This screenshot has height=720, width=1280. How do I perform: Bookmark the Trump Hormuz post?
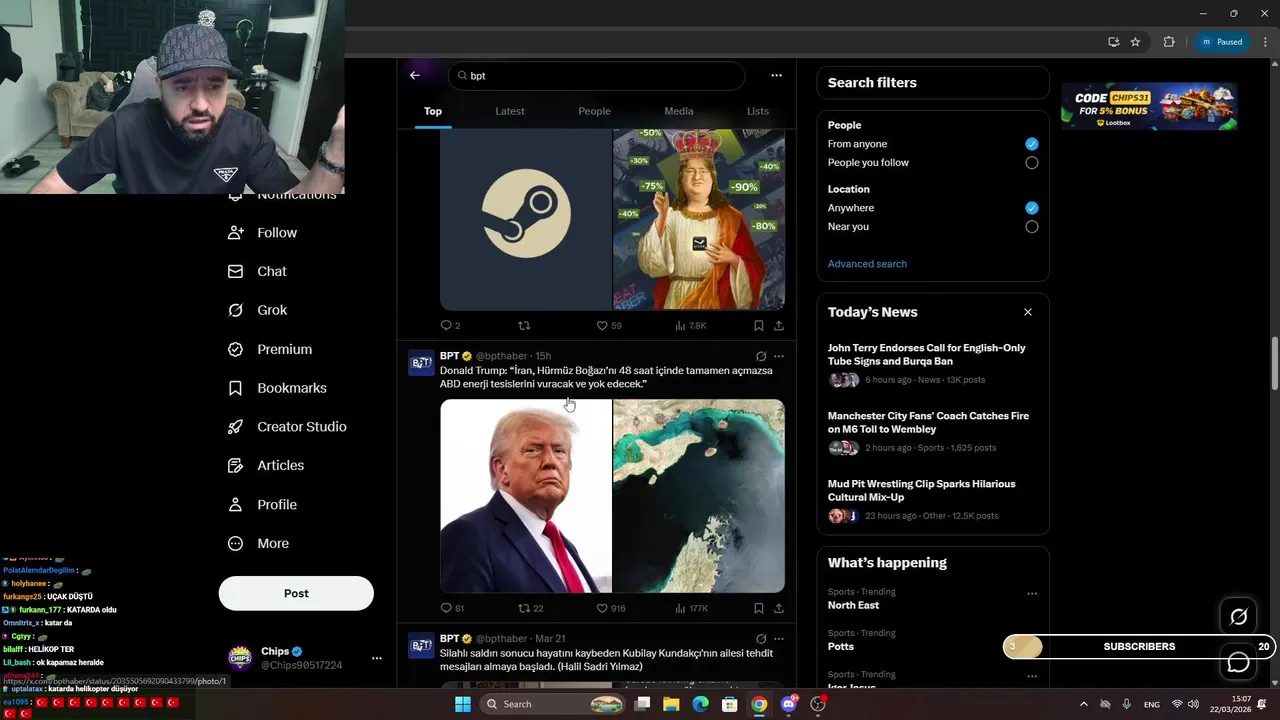click(x=758, y=608)
